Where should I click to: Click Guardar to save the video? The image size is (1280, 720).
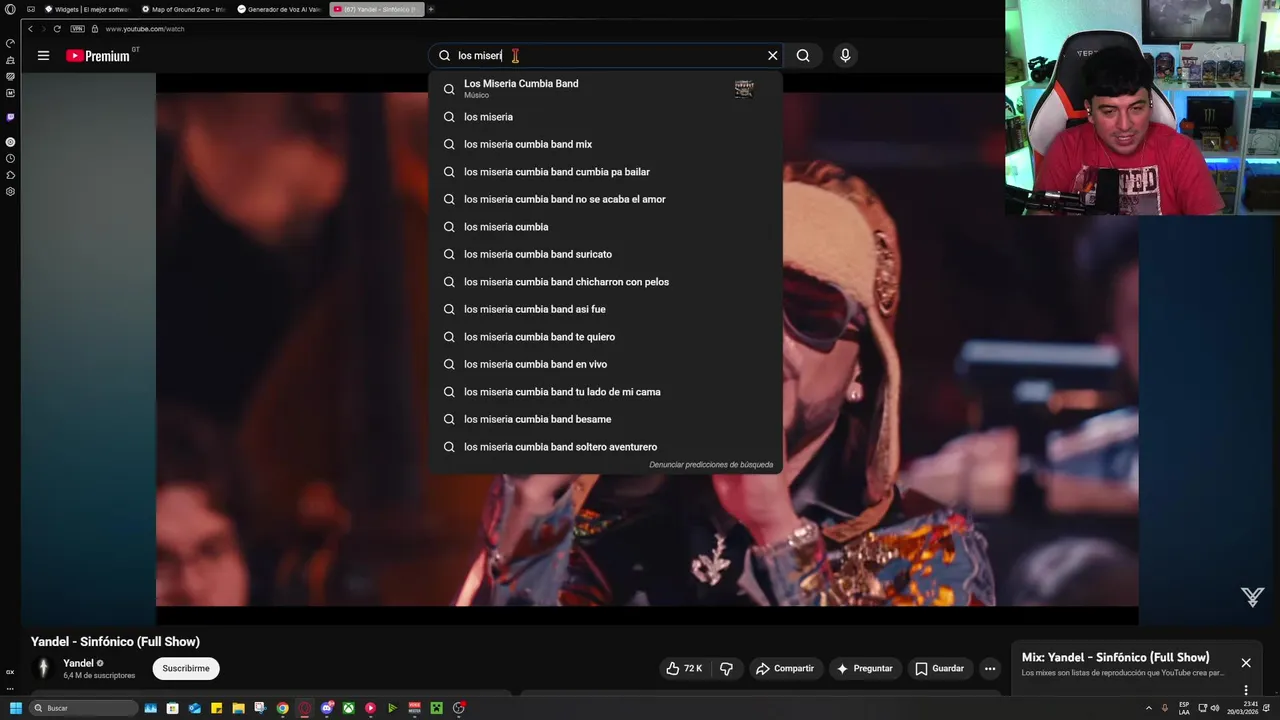pyautogui.click(x=940, y=668)
